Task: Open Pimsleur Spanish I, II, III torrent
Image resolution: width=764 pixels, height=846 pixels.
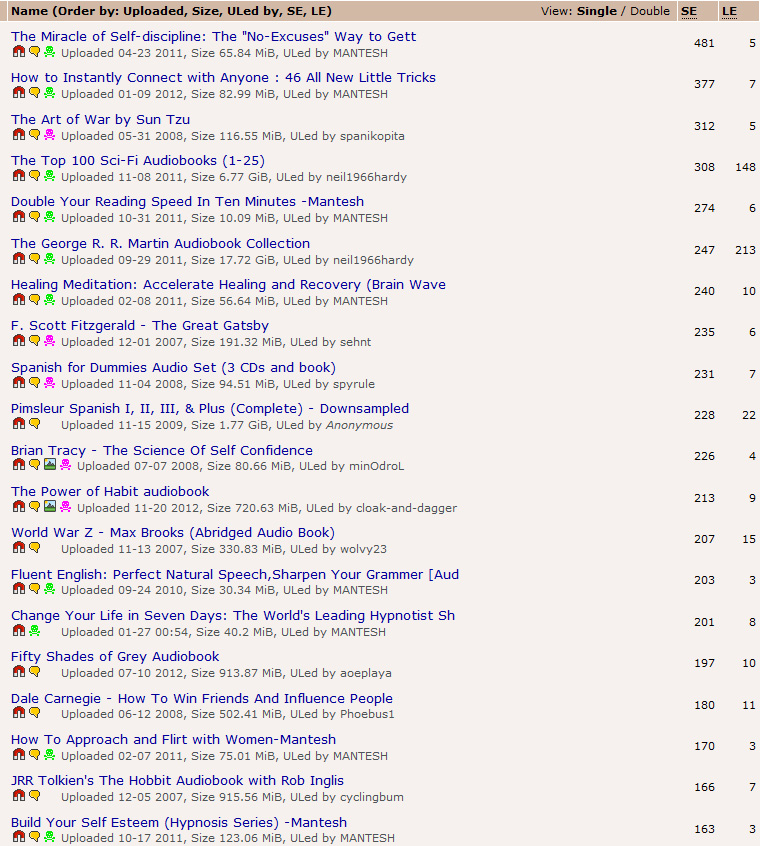Action: click(x=210, y=408)
